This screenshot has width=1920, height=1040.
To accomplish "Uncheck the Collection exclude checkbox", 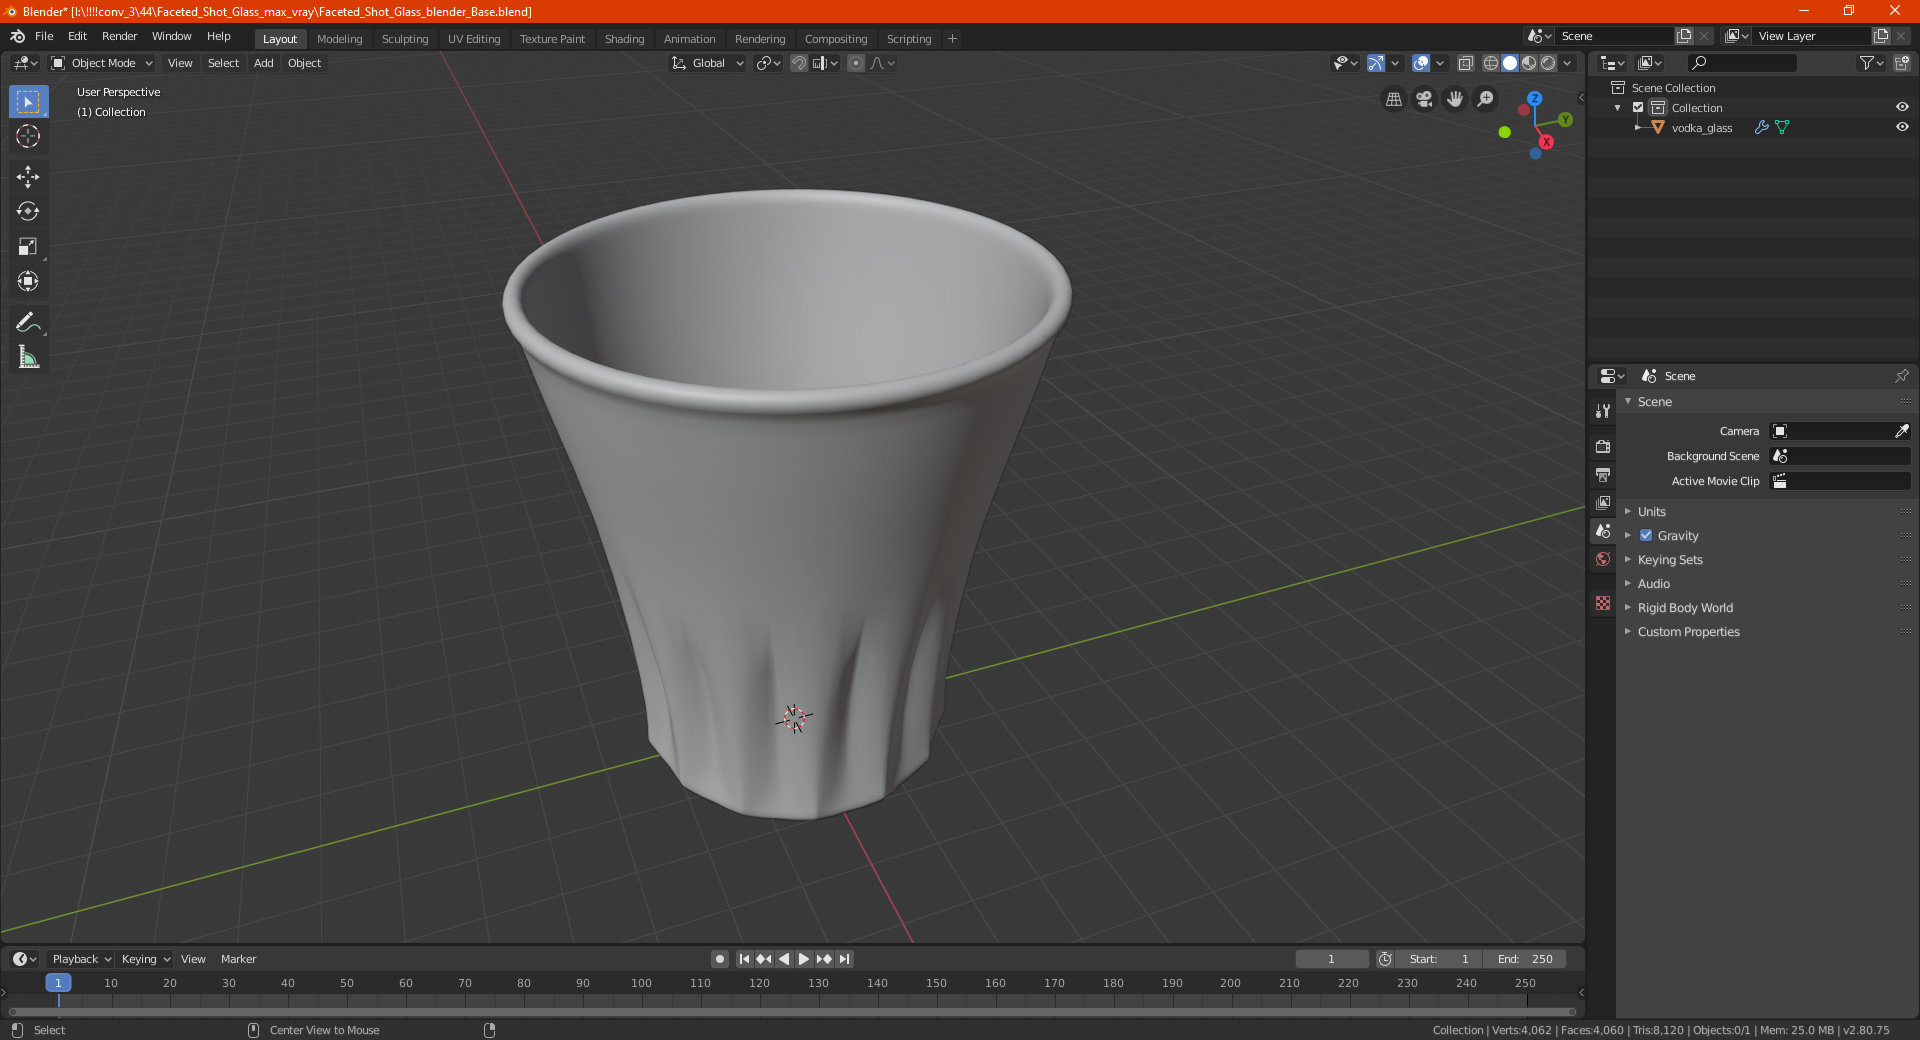I will pos(1638,107).
